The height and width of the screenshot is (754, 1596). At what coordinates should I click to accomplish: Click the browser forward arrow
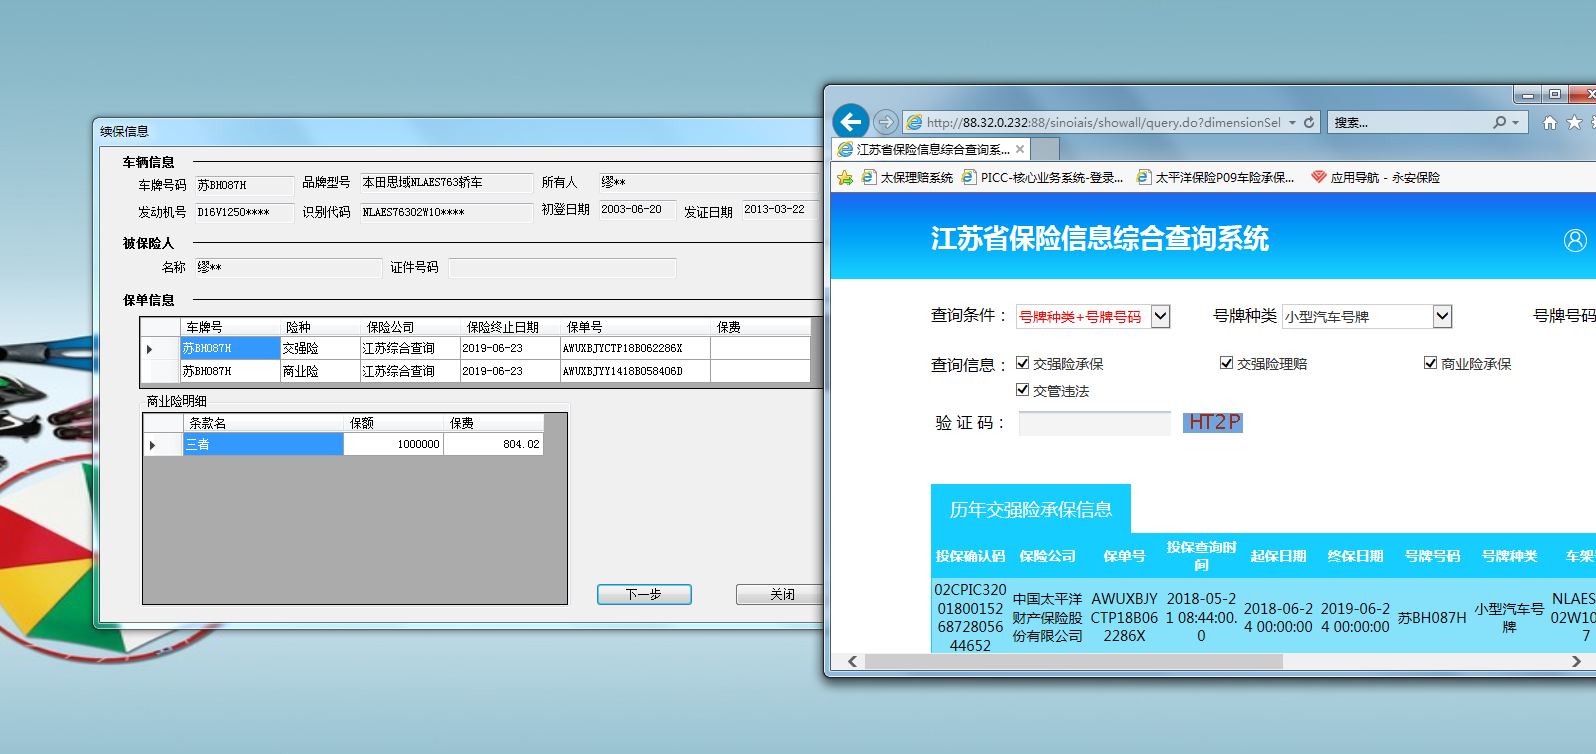tap(885, 122)
